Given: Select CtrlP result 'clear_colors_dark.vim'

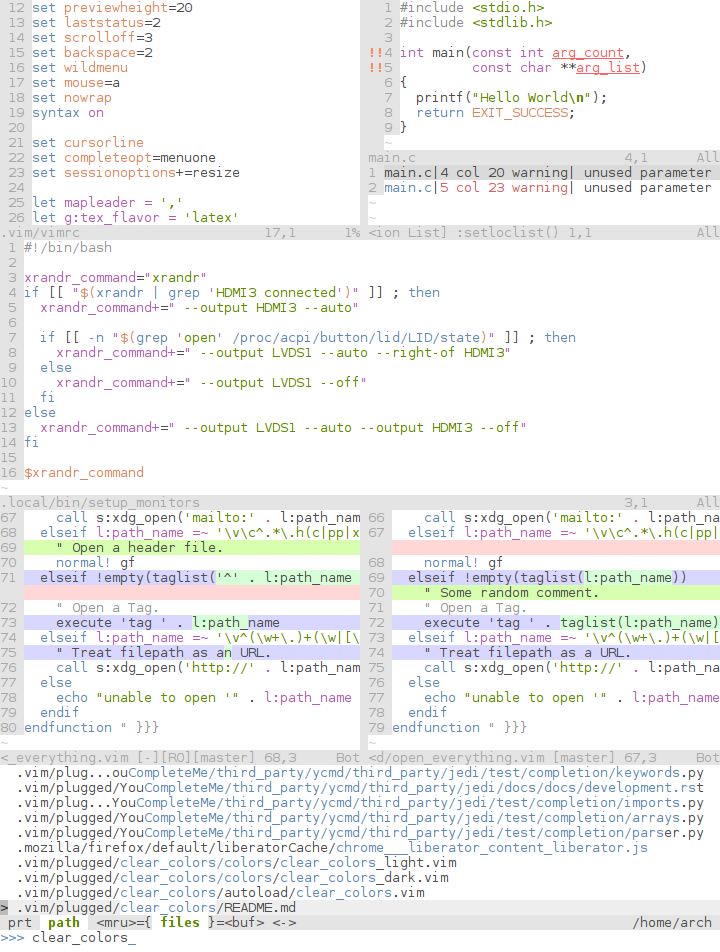Looking at the screenshot, I should pos(233,877).
